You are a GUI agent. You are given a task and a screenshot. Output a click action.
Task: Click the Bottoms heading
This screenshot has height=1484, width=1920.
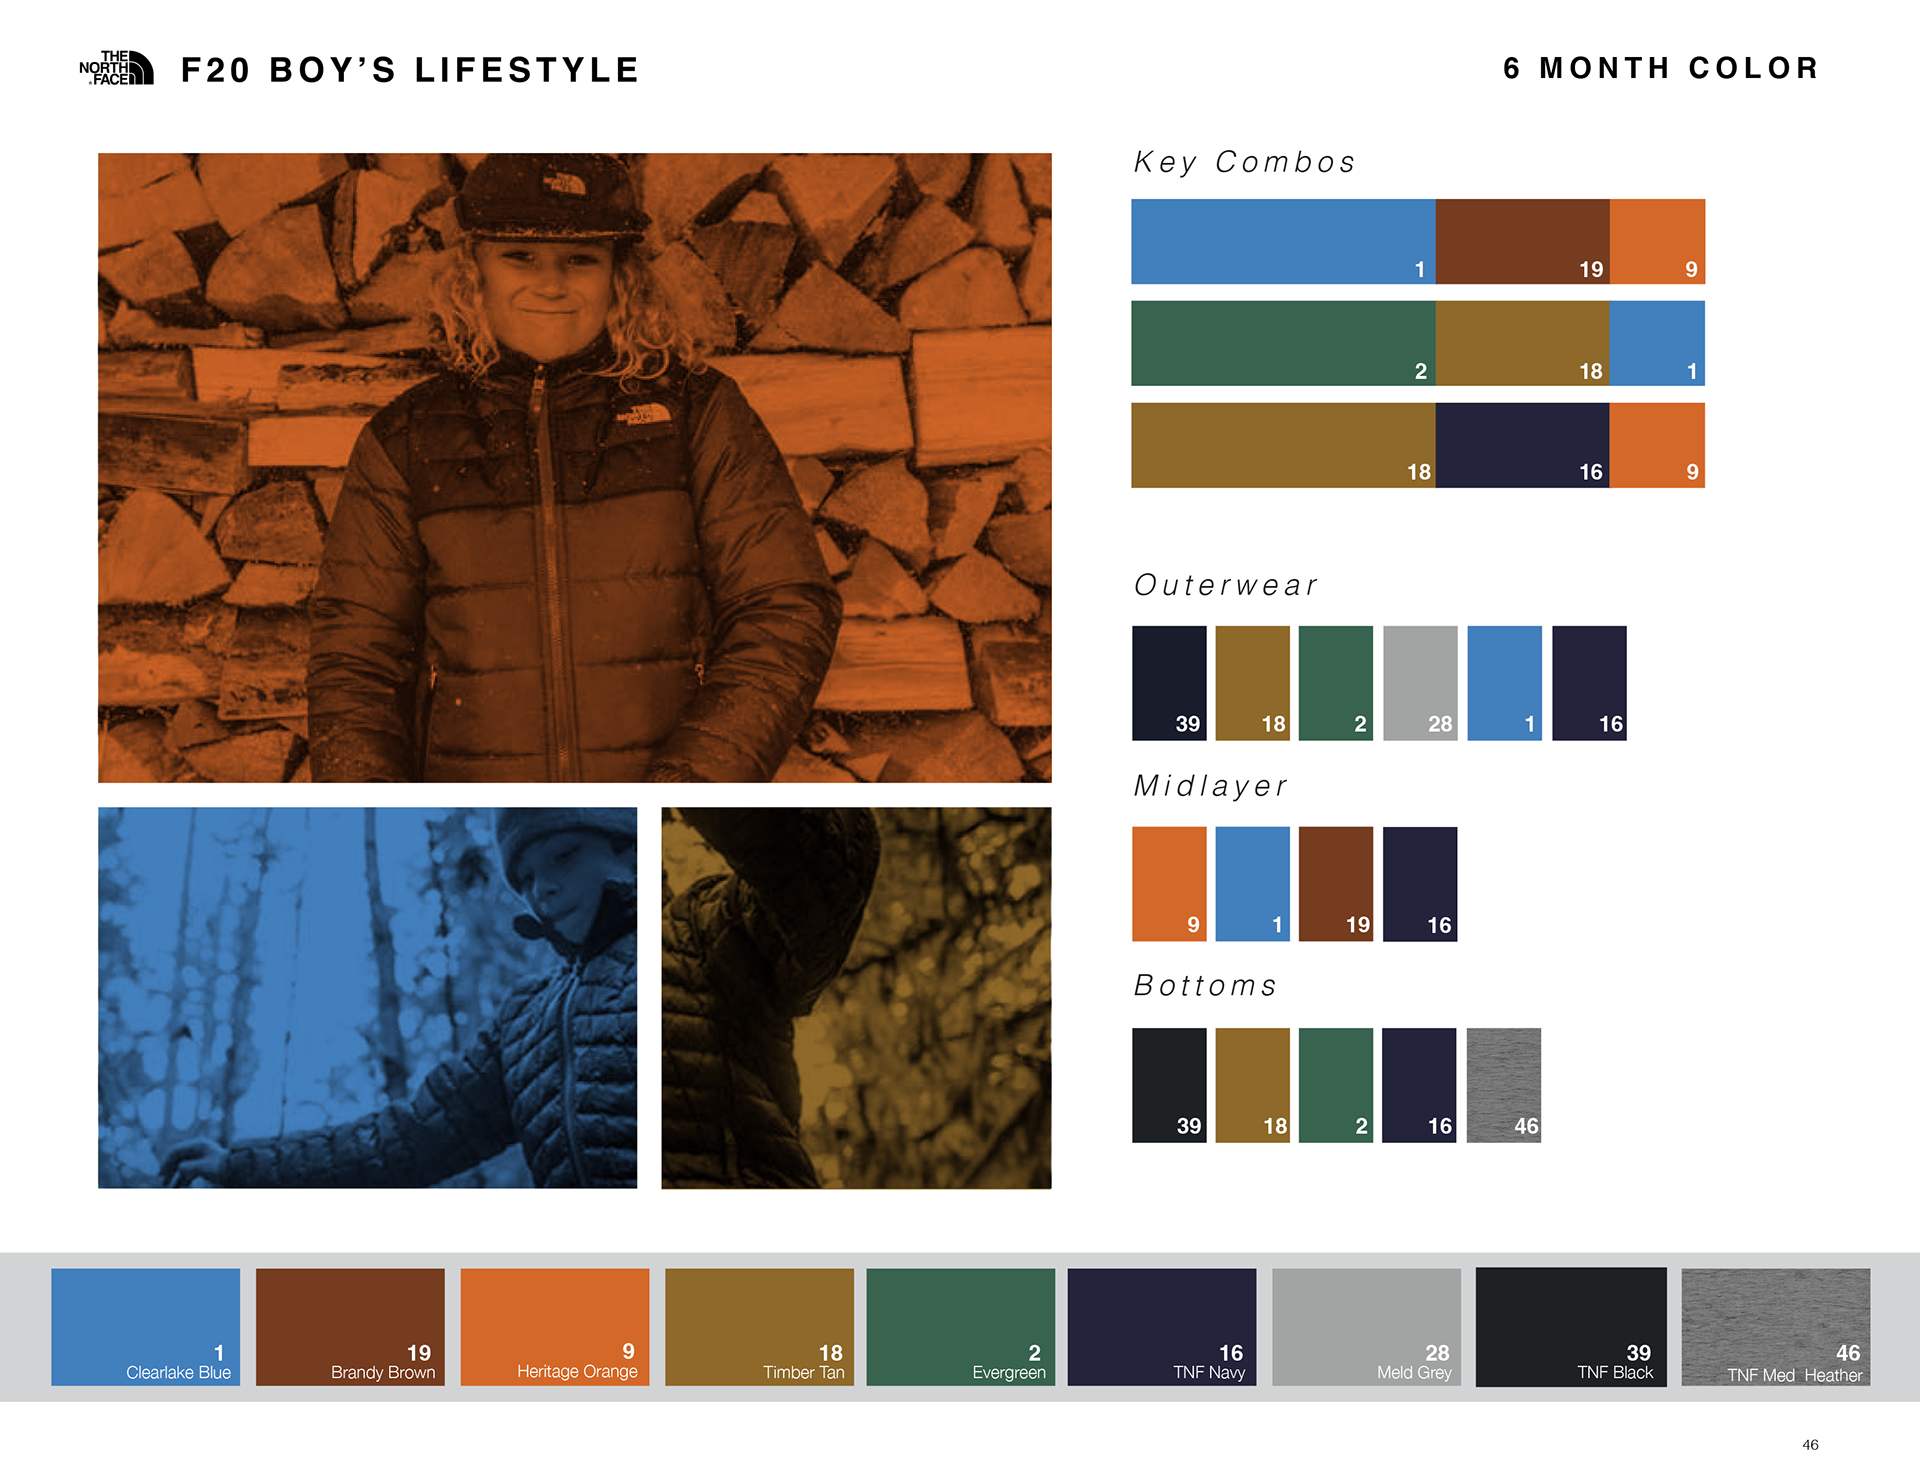[1205, 986]
